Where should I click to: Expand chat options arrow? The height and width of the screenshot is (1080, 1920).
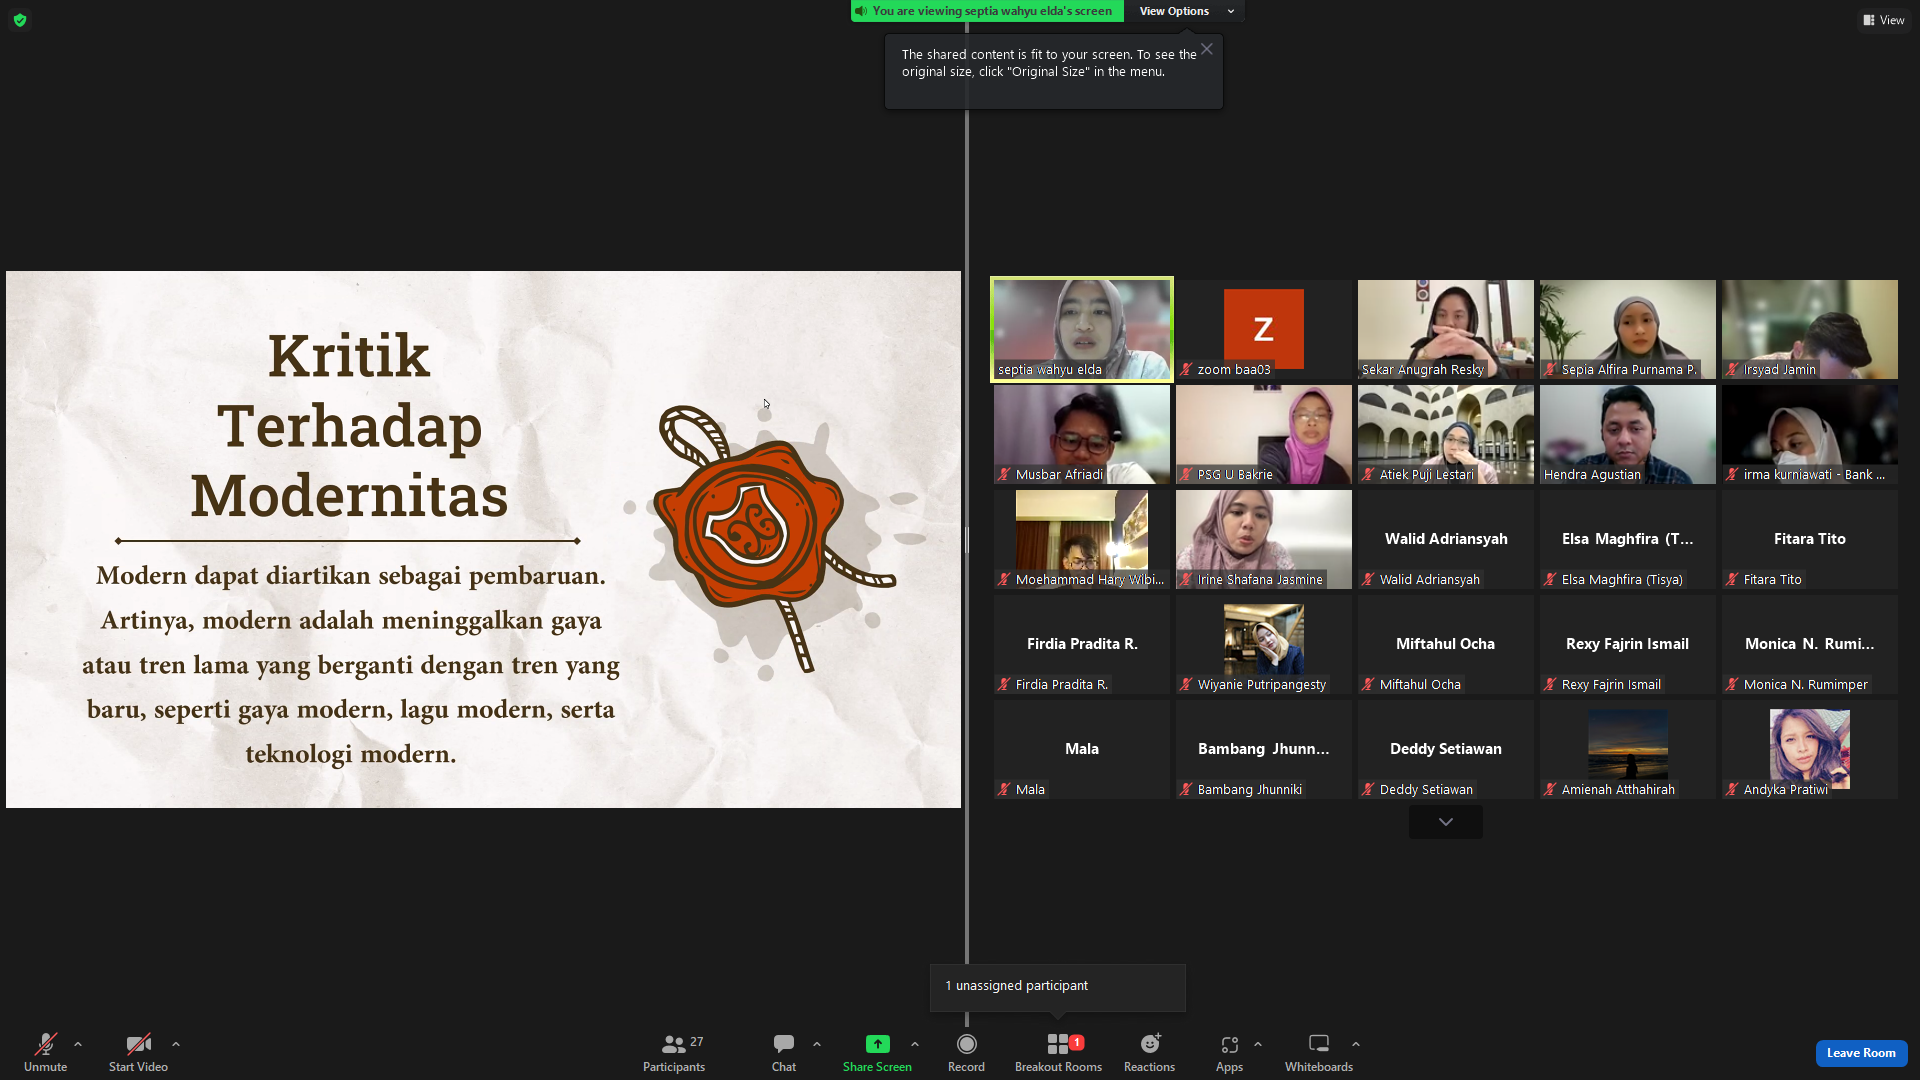click(x=817, y=1044)
